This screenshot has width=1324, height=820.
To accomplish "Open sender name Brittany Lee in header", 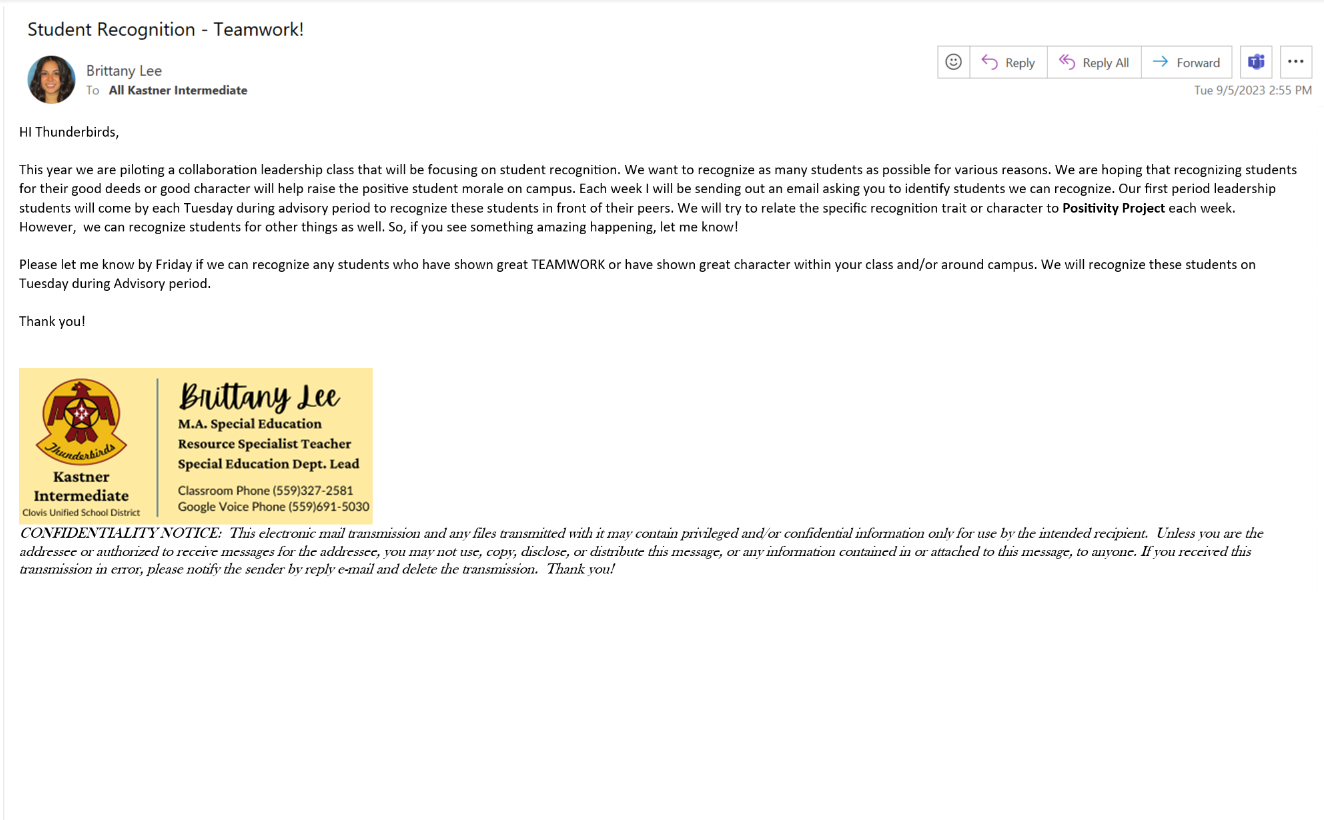I will [124, 71].
